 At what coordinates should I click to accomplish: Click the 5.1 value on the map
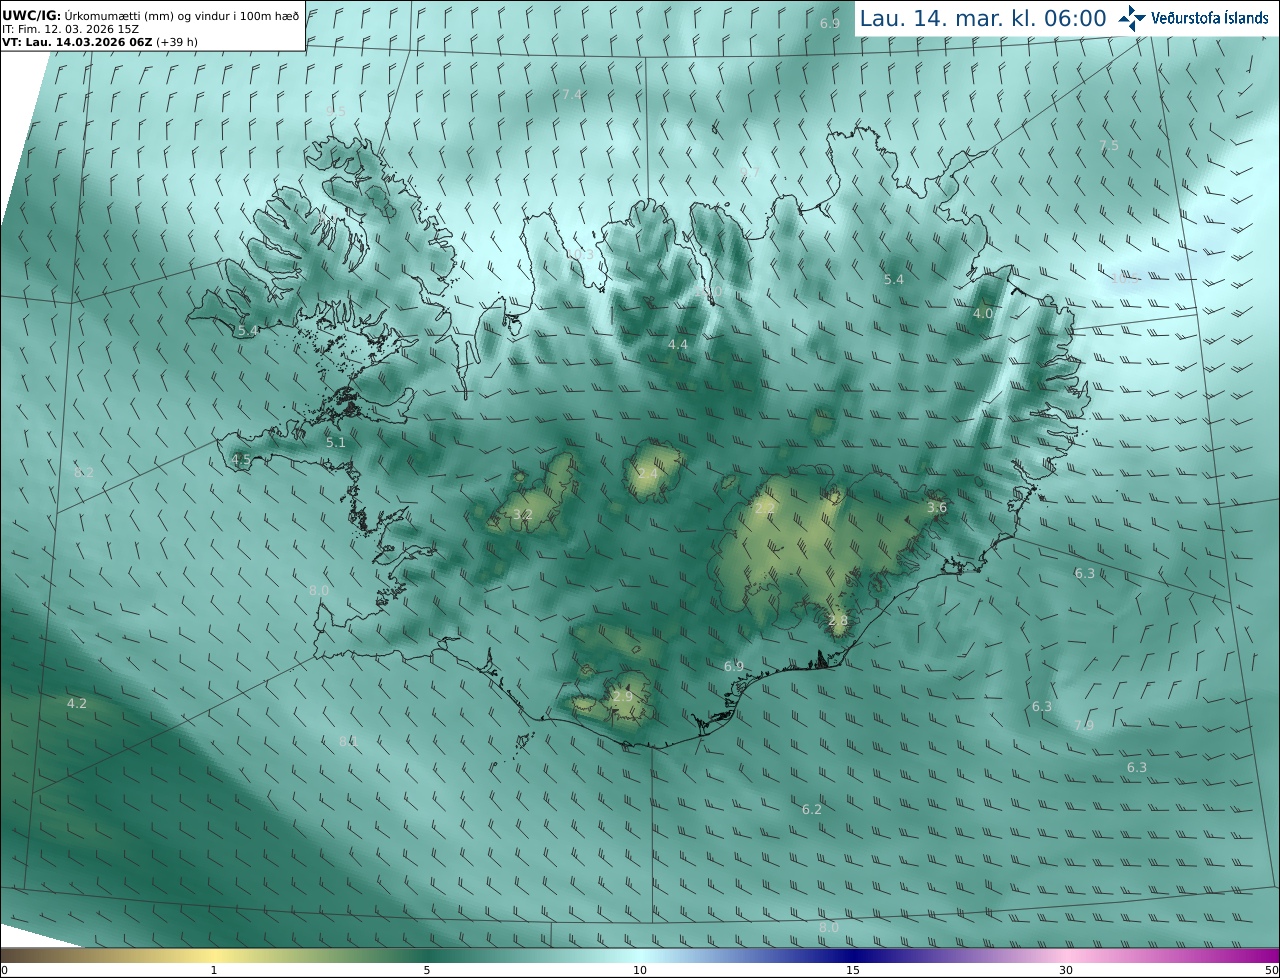(336, 442)
